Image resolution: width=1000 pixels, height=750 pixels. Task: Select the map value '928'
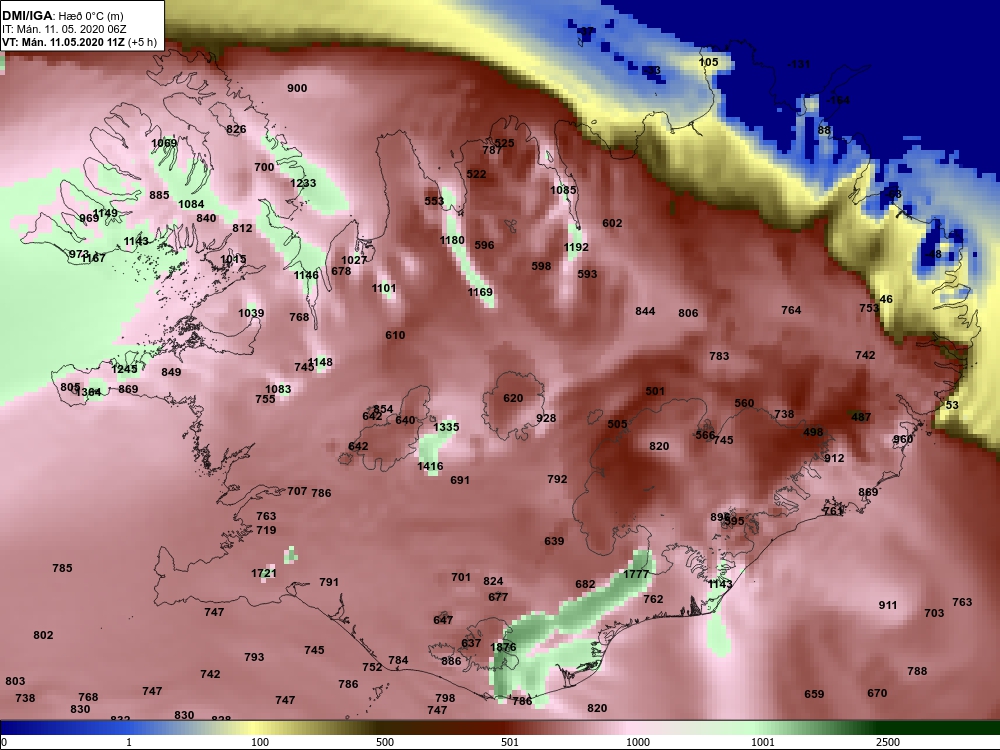point(546,418)
